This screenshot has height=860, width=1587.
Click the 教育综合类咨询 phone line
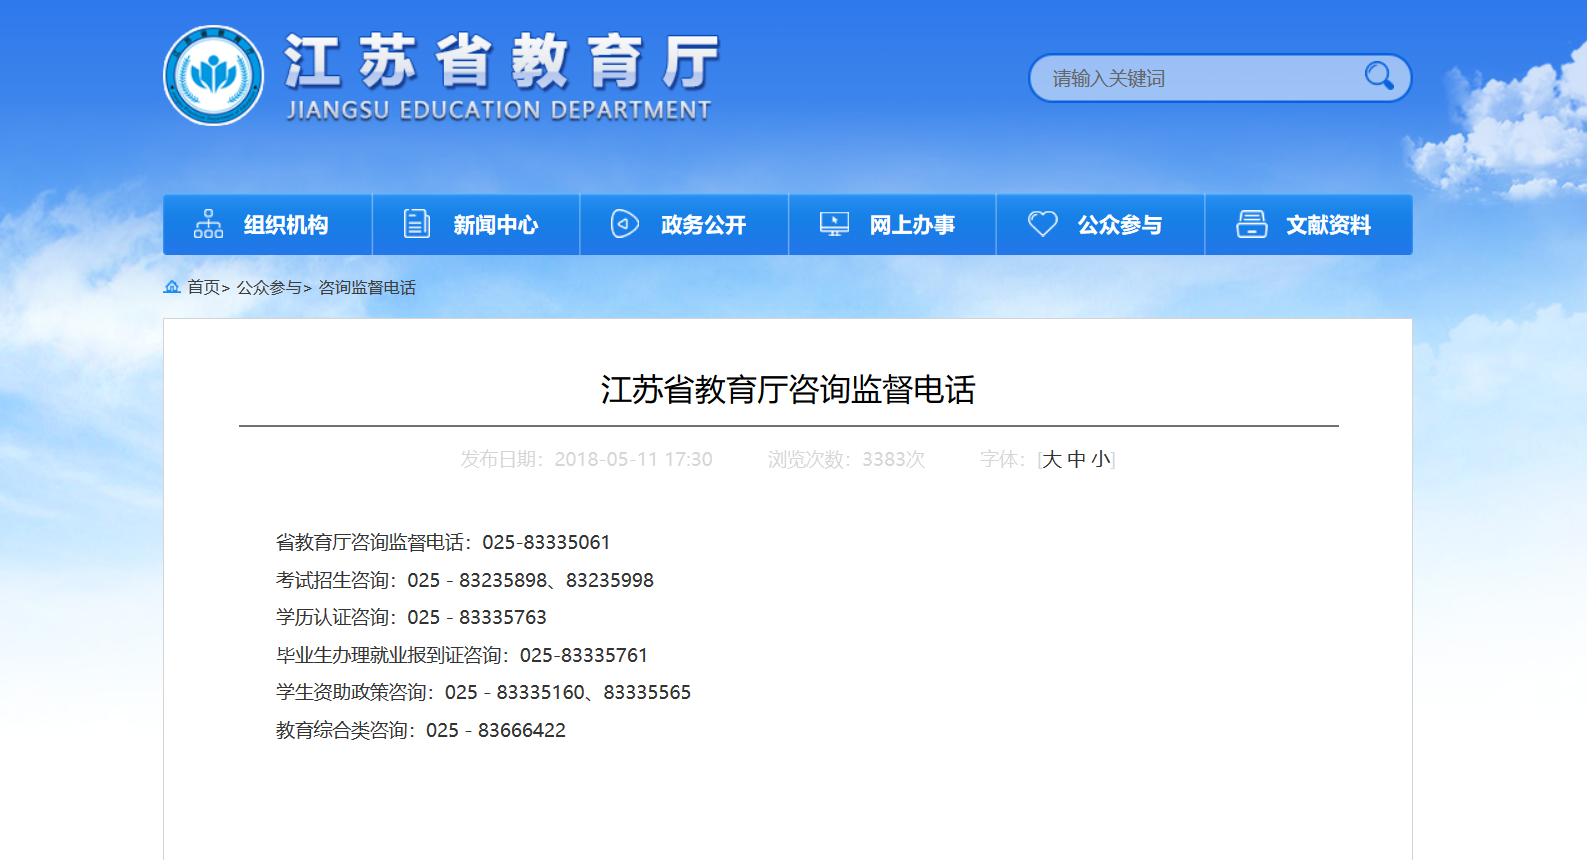pyautogui.click(x=421, y=730)
